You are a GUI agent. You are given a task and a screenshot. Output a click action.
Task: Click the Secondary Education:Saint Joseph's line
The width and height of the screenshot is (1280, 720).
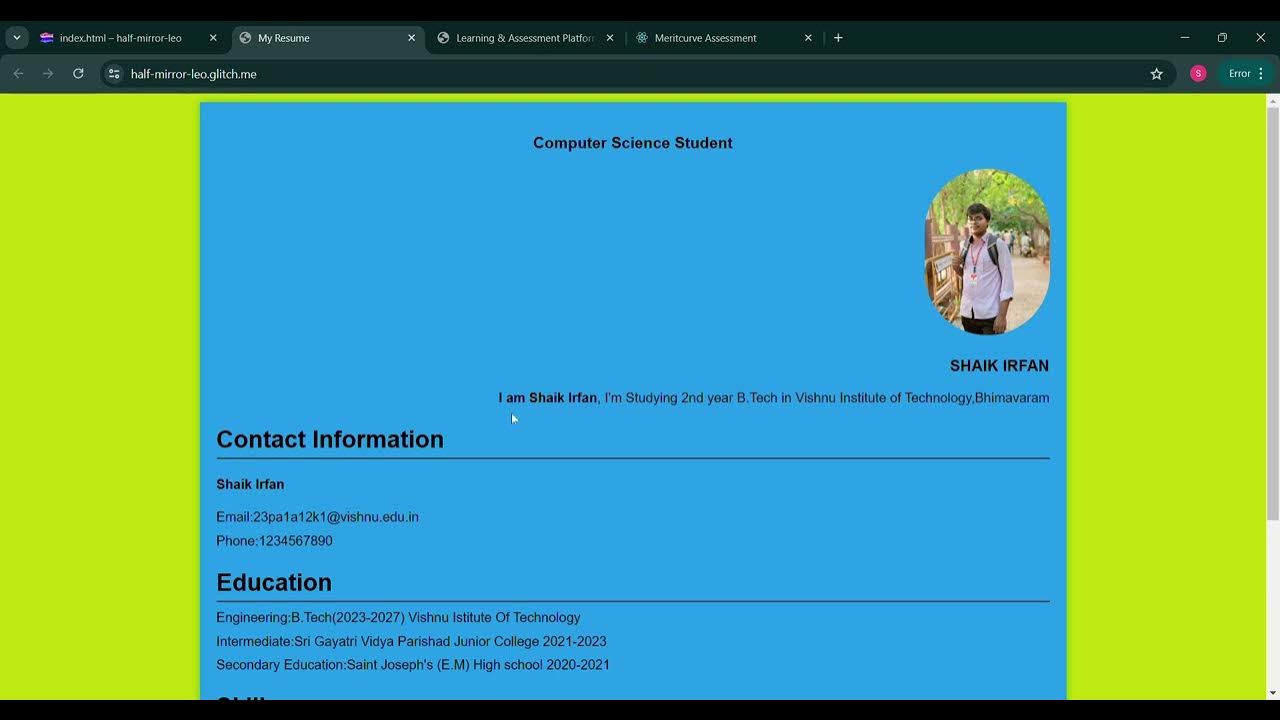point(413,665)
